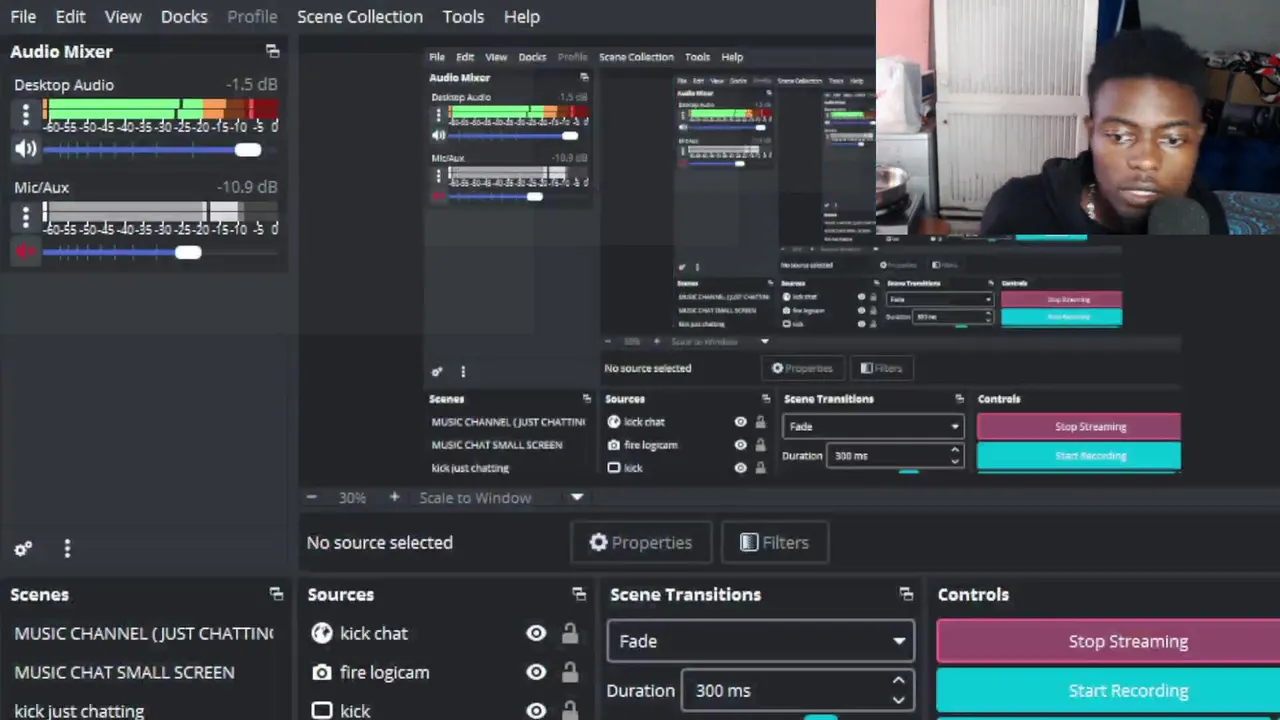Hide the fire logicam source
The height and width of the screenshot is (720, 1280).
(x=536, y=672)
